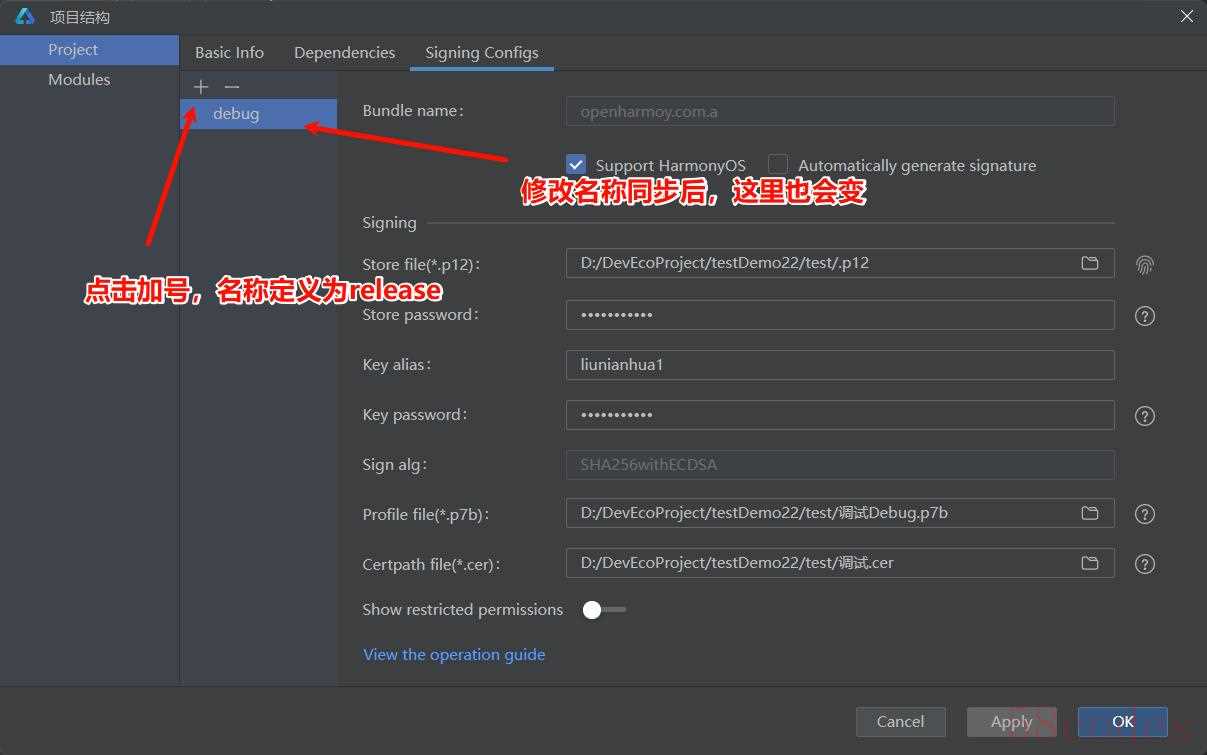
Task: Show help for Certpath file
Action: tap(1145, 564)
